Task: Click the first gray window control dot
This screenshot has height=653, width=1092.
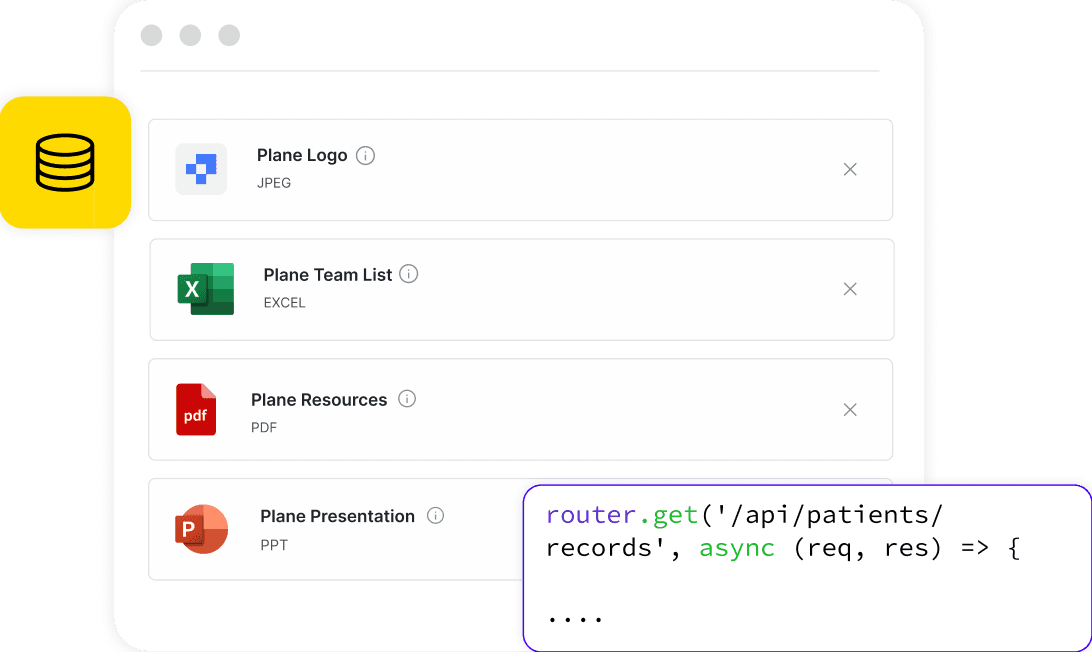Action: pyautogui.click(x=151, y=36)
